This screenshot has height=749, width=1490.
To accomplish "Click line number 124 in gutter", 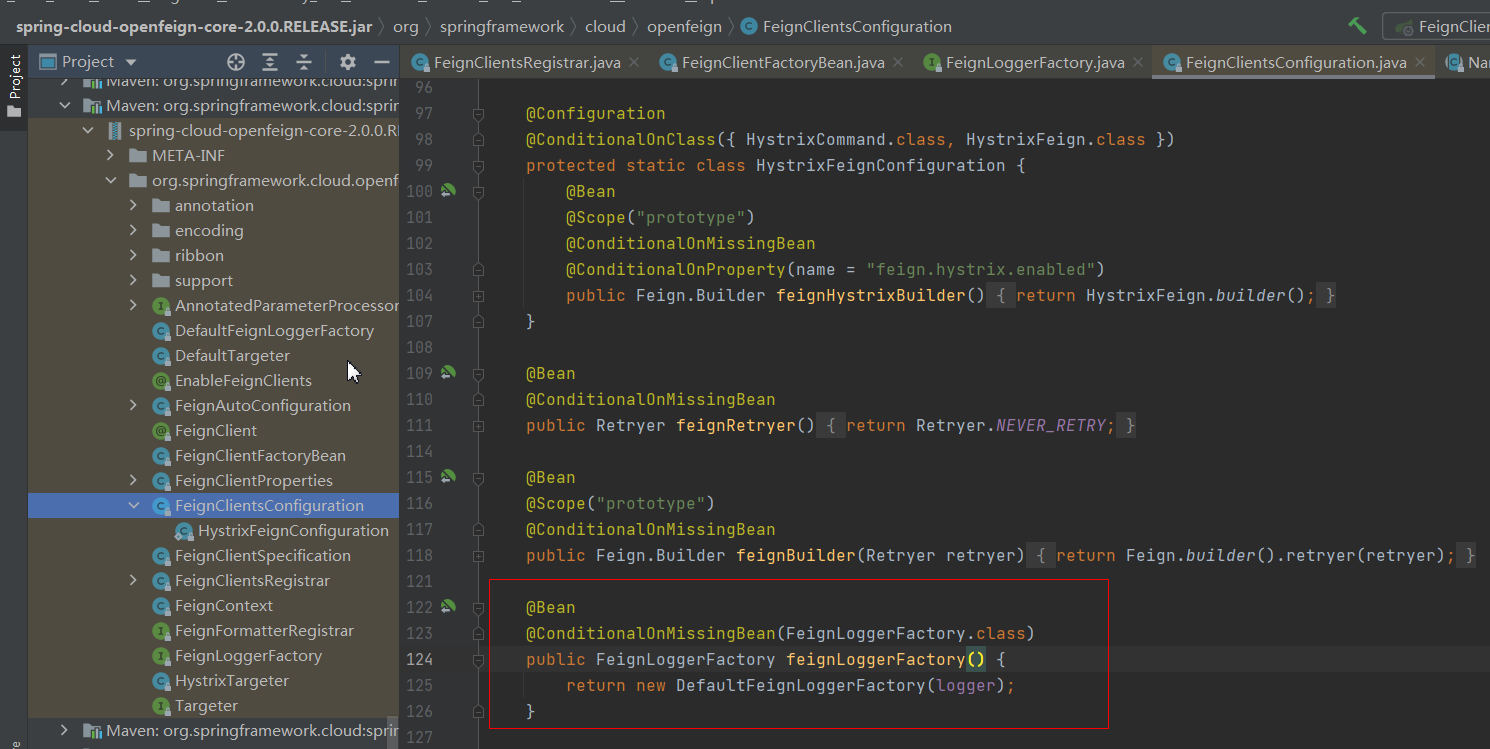I will pos(420,659).
